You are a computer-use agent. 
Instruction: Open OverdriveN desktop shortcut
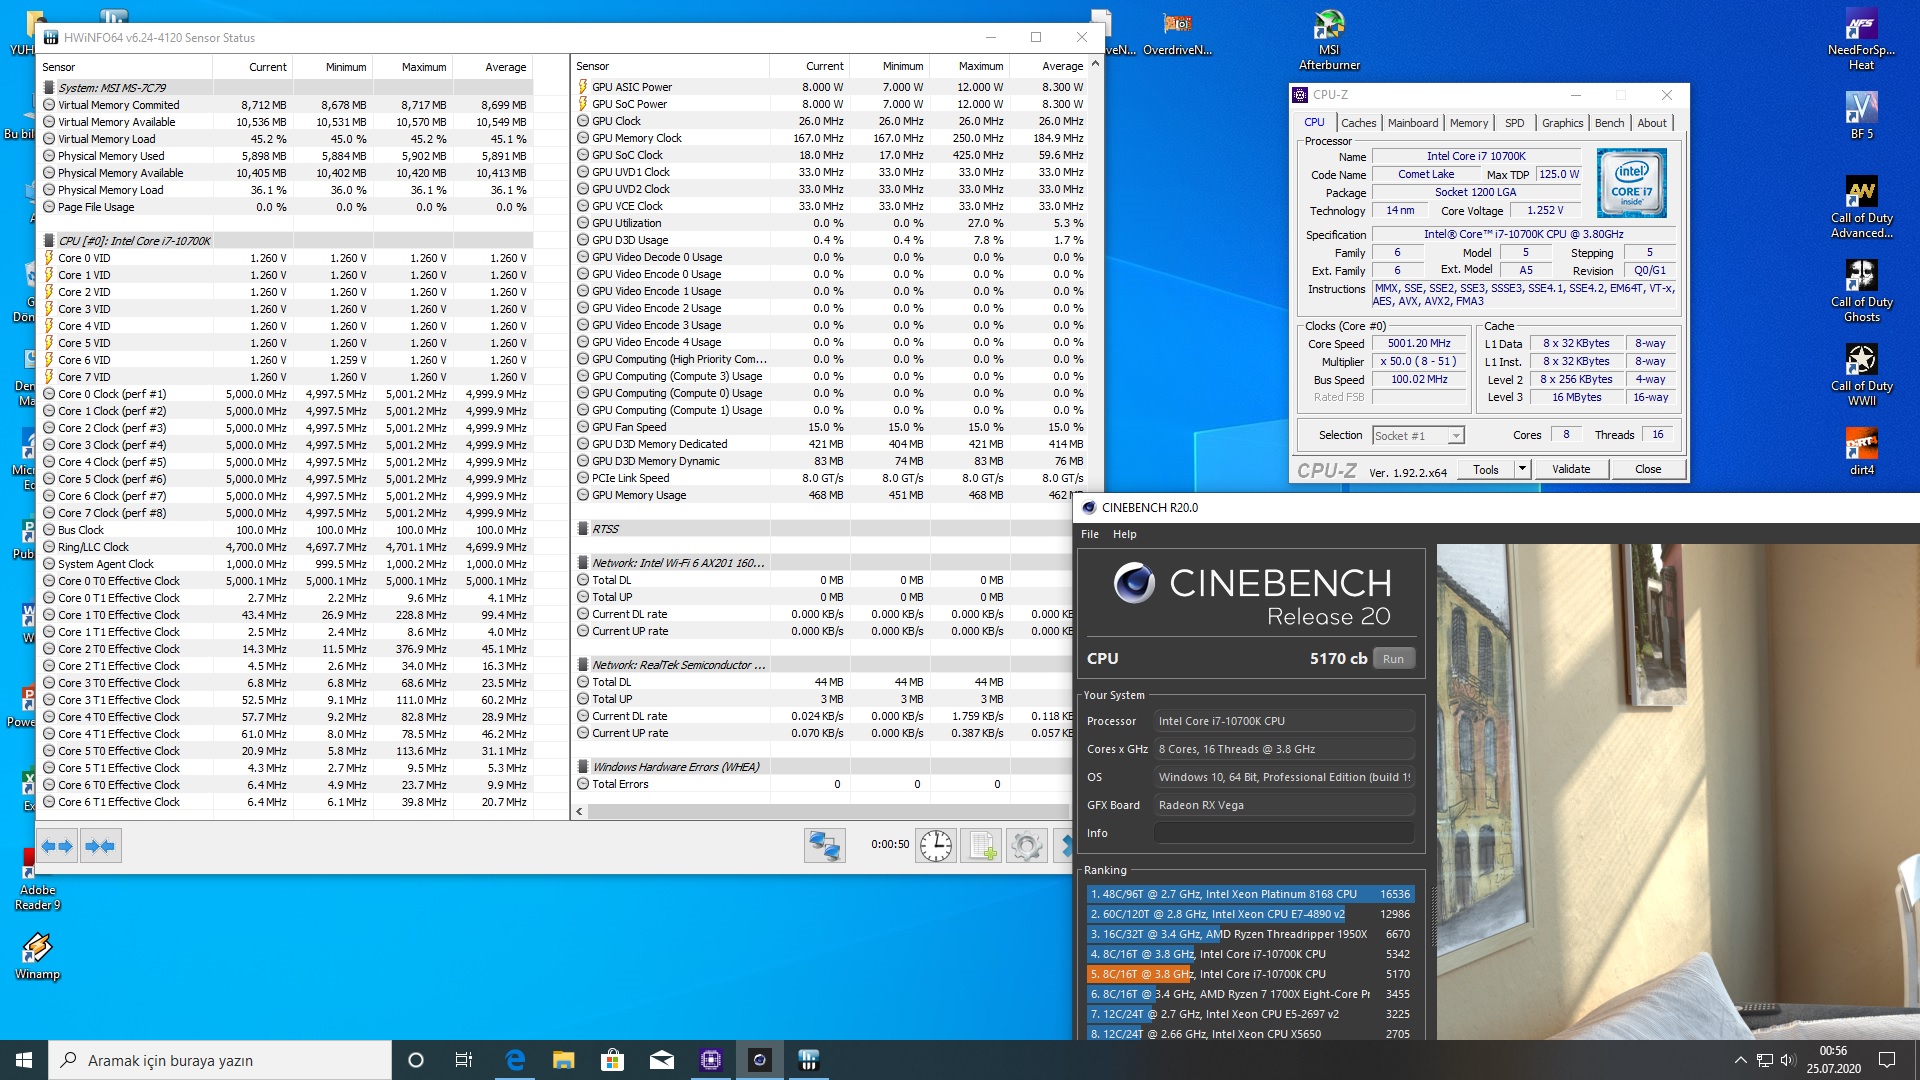coord(1177,34)
